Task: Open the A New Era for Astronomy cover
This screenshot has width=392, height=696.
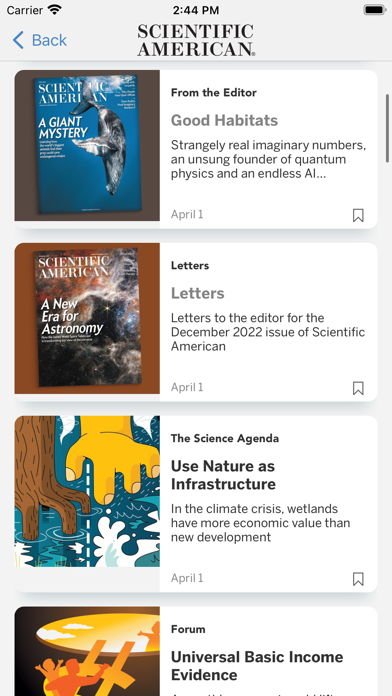Action: click(87, 318)
